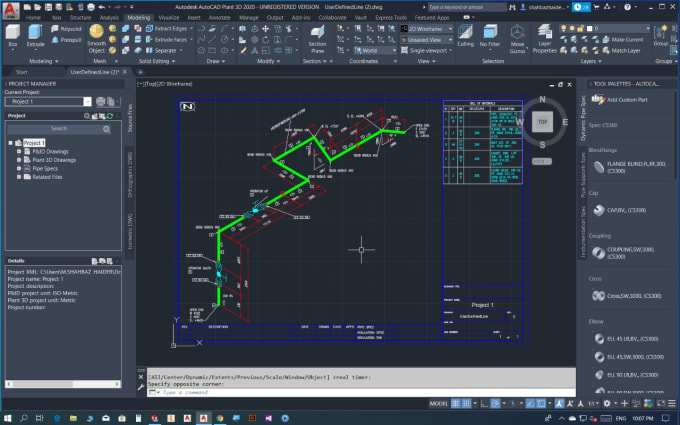Expand the Pipe Specs tree node
680x425 pixels.
[x=19, y=168]
